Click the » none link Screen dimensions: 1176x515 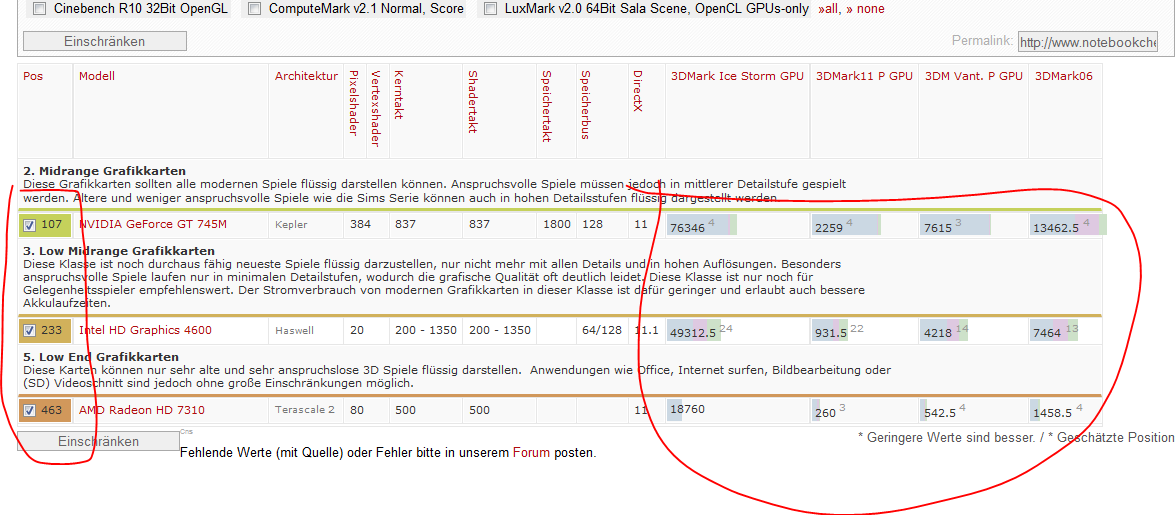866,9
